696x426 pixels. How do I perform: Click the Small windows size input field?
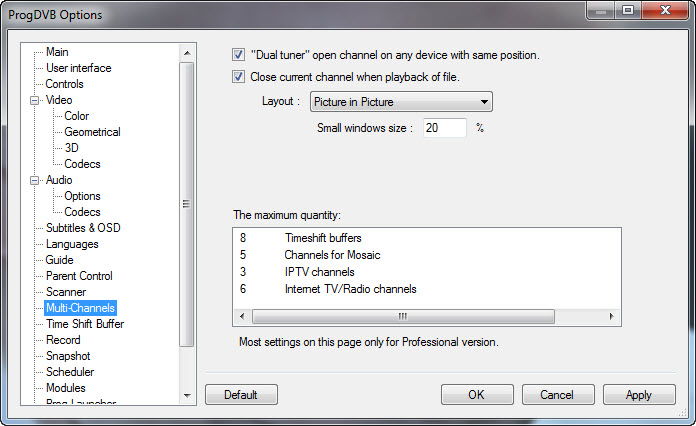click(x=443, y=128)
